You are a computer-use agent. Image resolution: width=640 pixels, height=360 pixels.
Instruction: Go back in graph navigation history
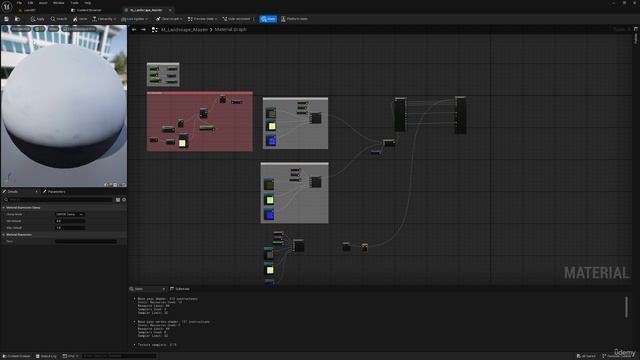tap(134, 29)
